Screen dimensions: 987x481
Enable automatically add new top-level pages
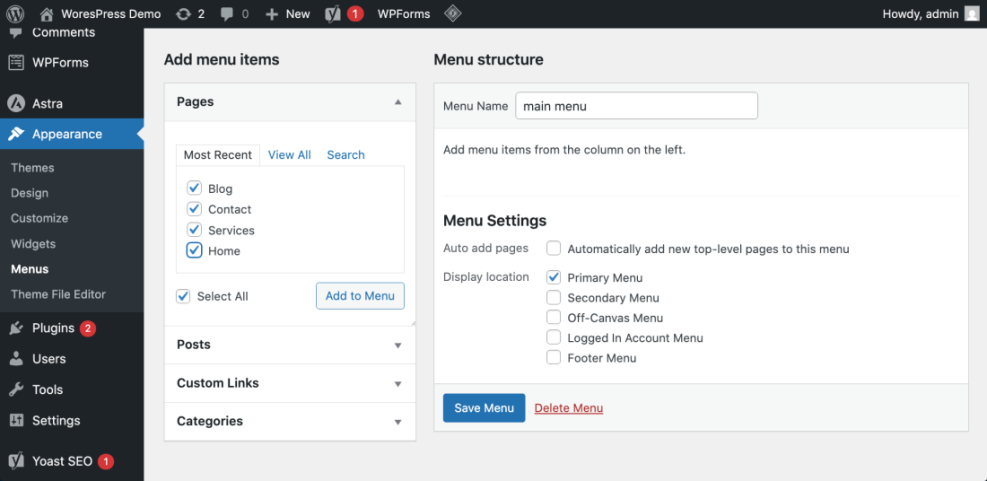pyautogui.click(x=553, y=249)
